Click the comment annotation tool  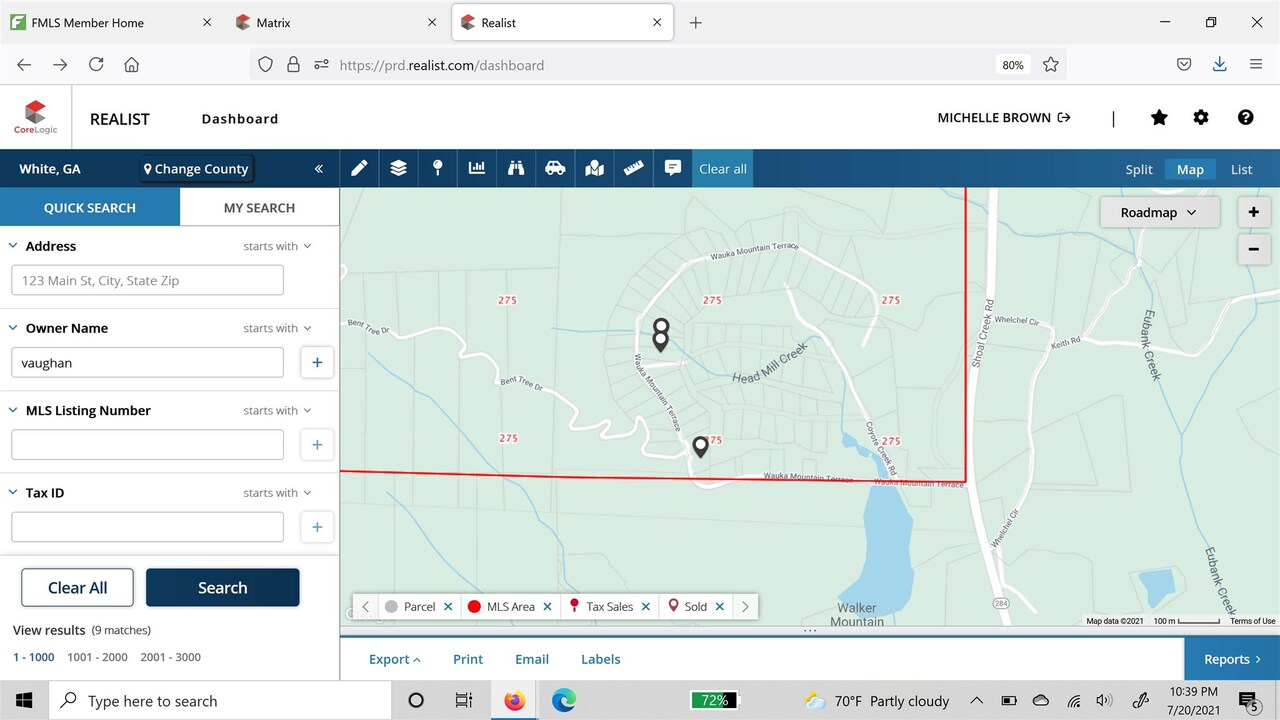click(673, 169)
